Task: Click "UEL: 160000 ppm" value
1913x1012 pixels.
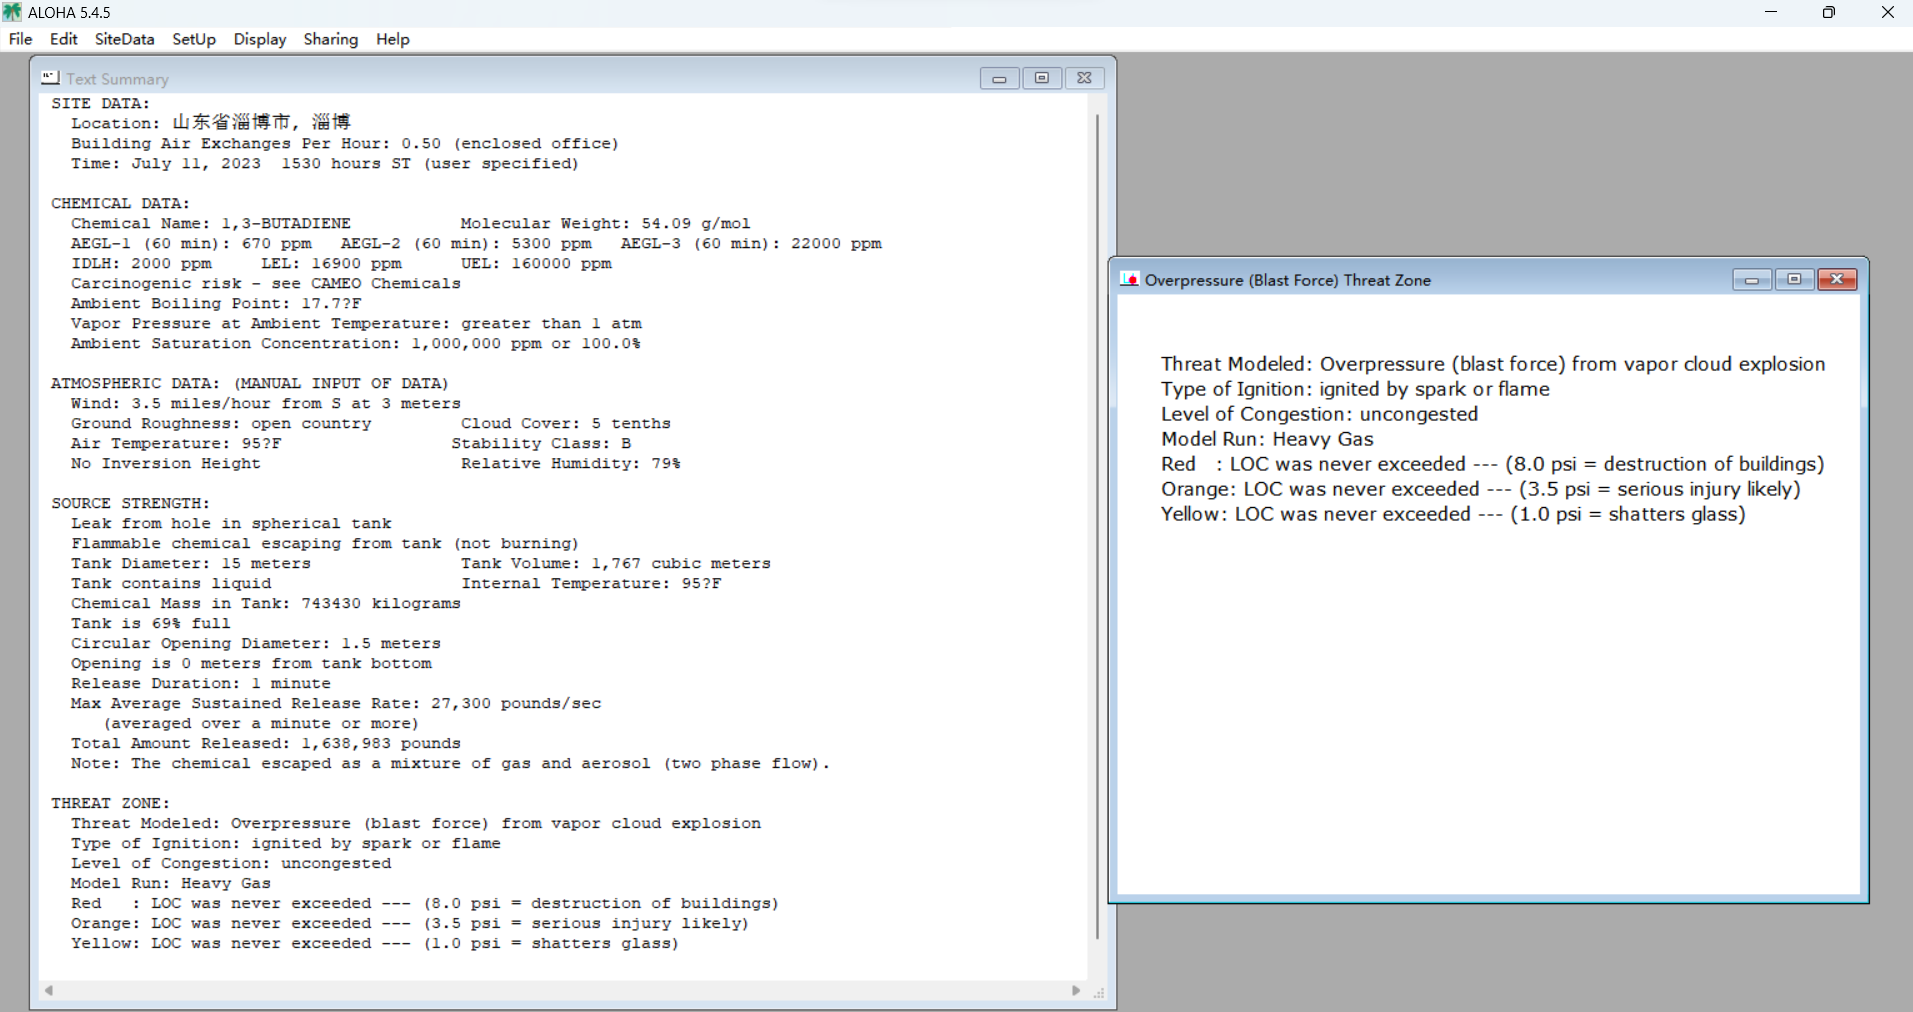Action: 536,263
